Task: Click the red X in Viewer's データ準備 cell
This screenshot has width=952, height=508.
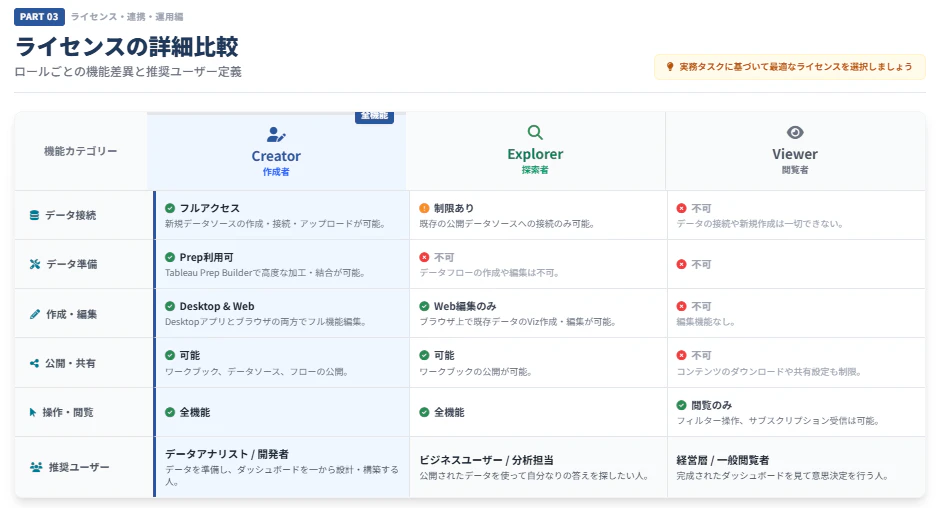Action: tap(681, 265)
